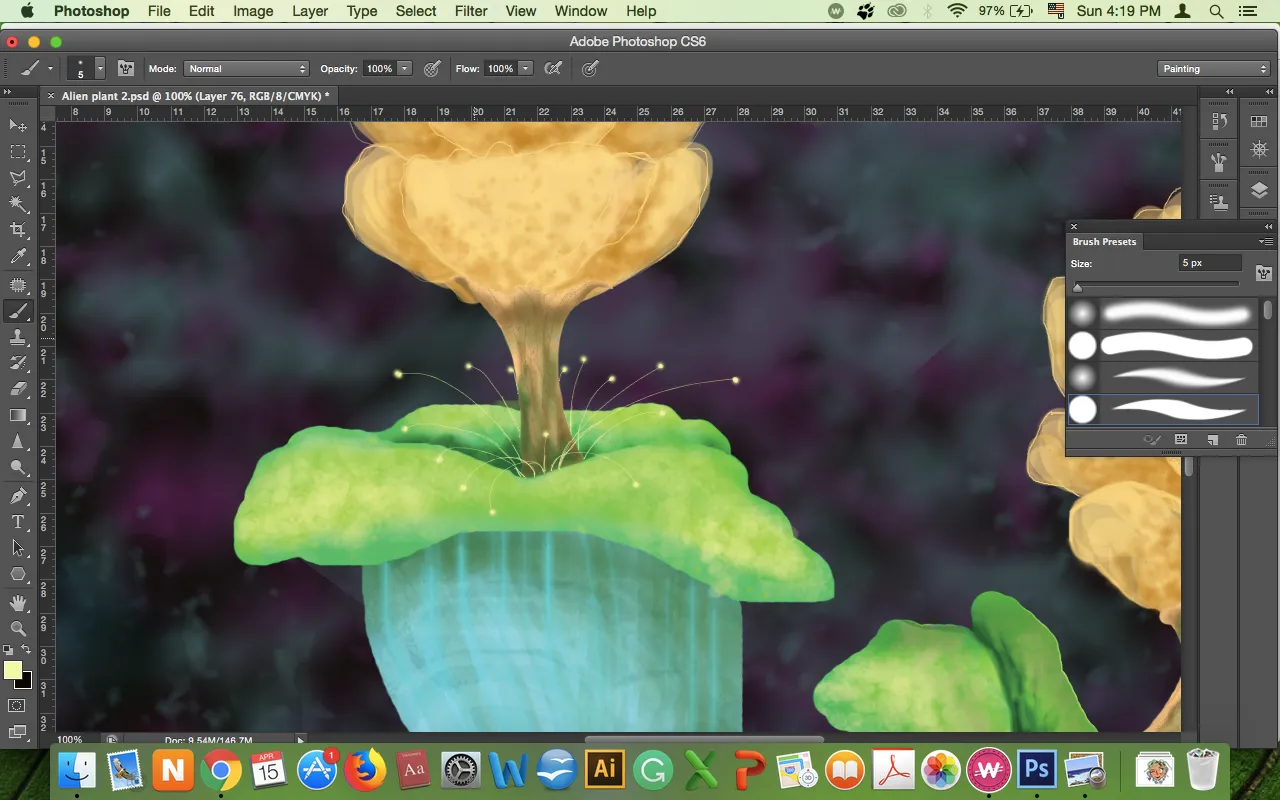The height and width of the screenshot is (800, 1280).
Task: Open the Opacity slider arrow
Action: (x=404, y=68)
